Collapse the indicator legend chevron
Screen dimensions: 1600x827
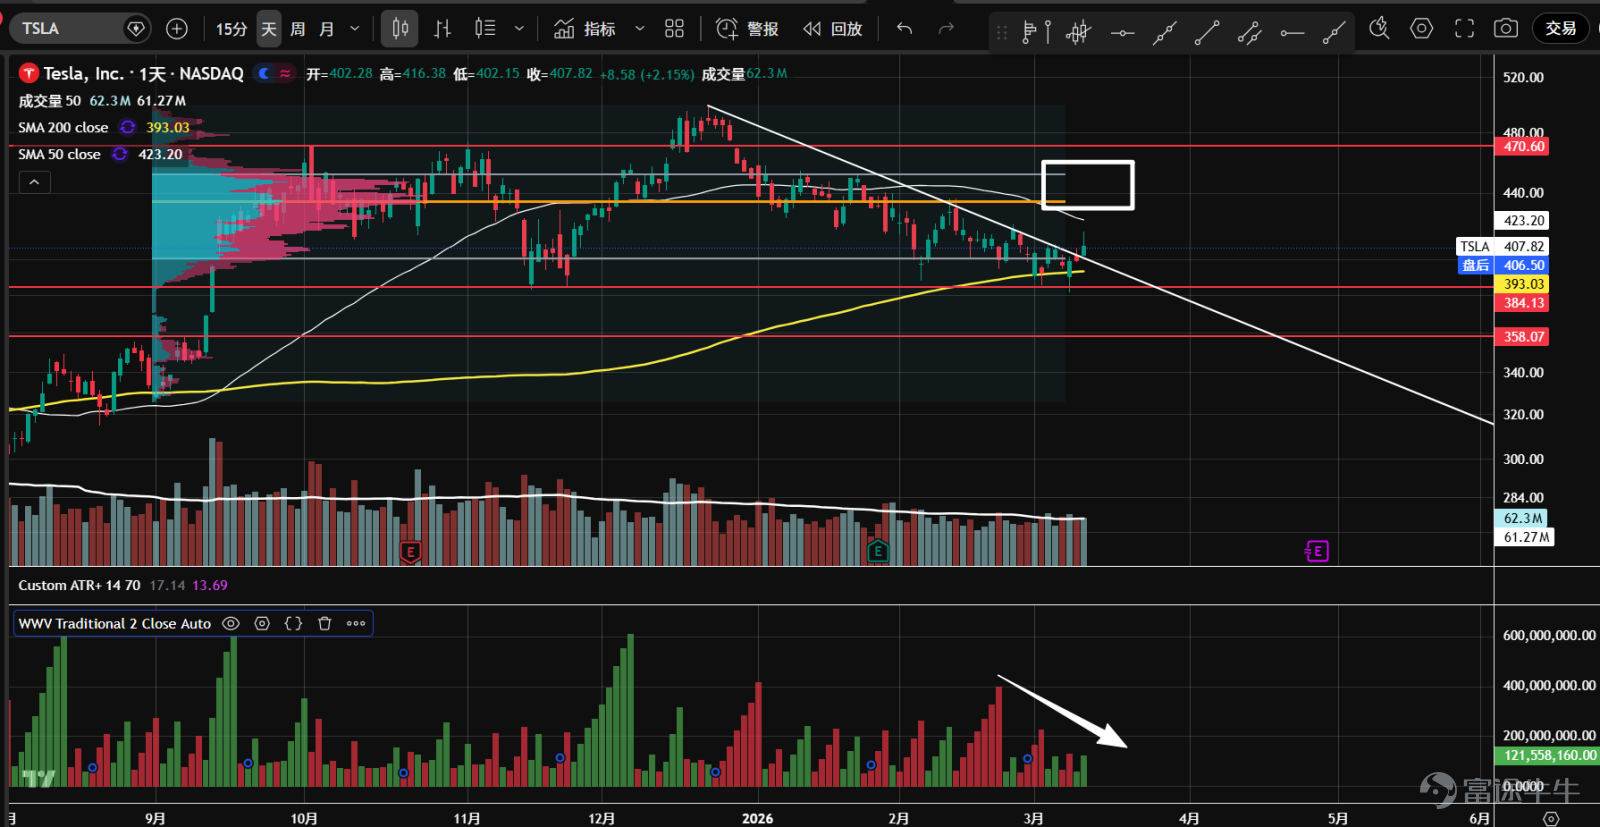[34, 182]
